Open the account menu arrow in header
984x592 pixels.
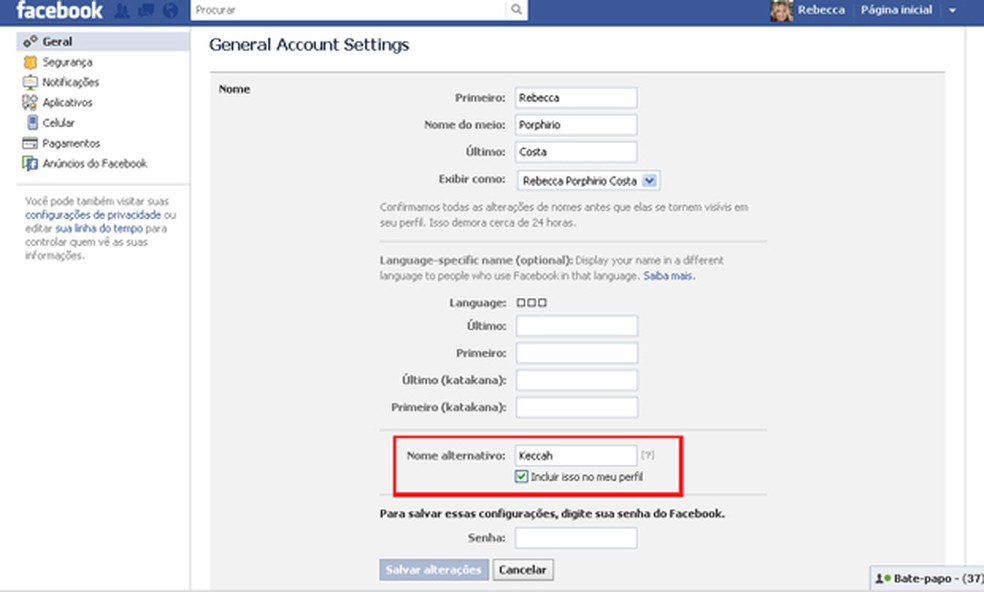[952, 11]
